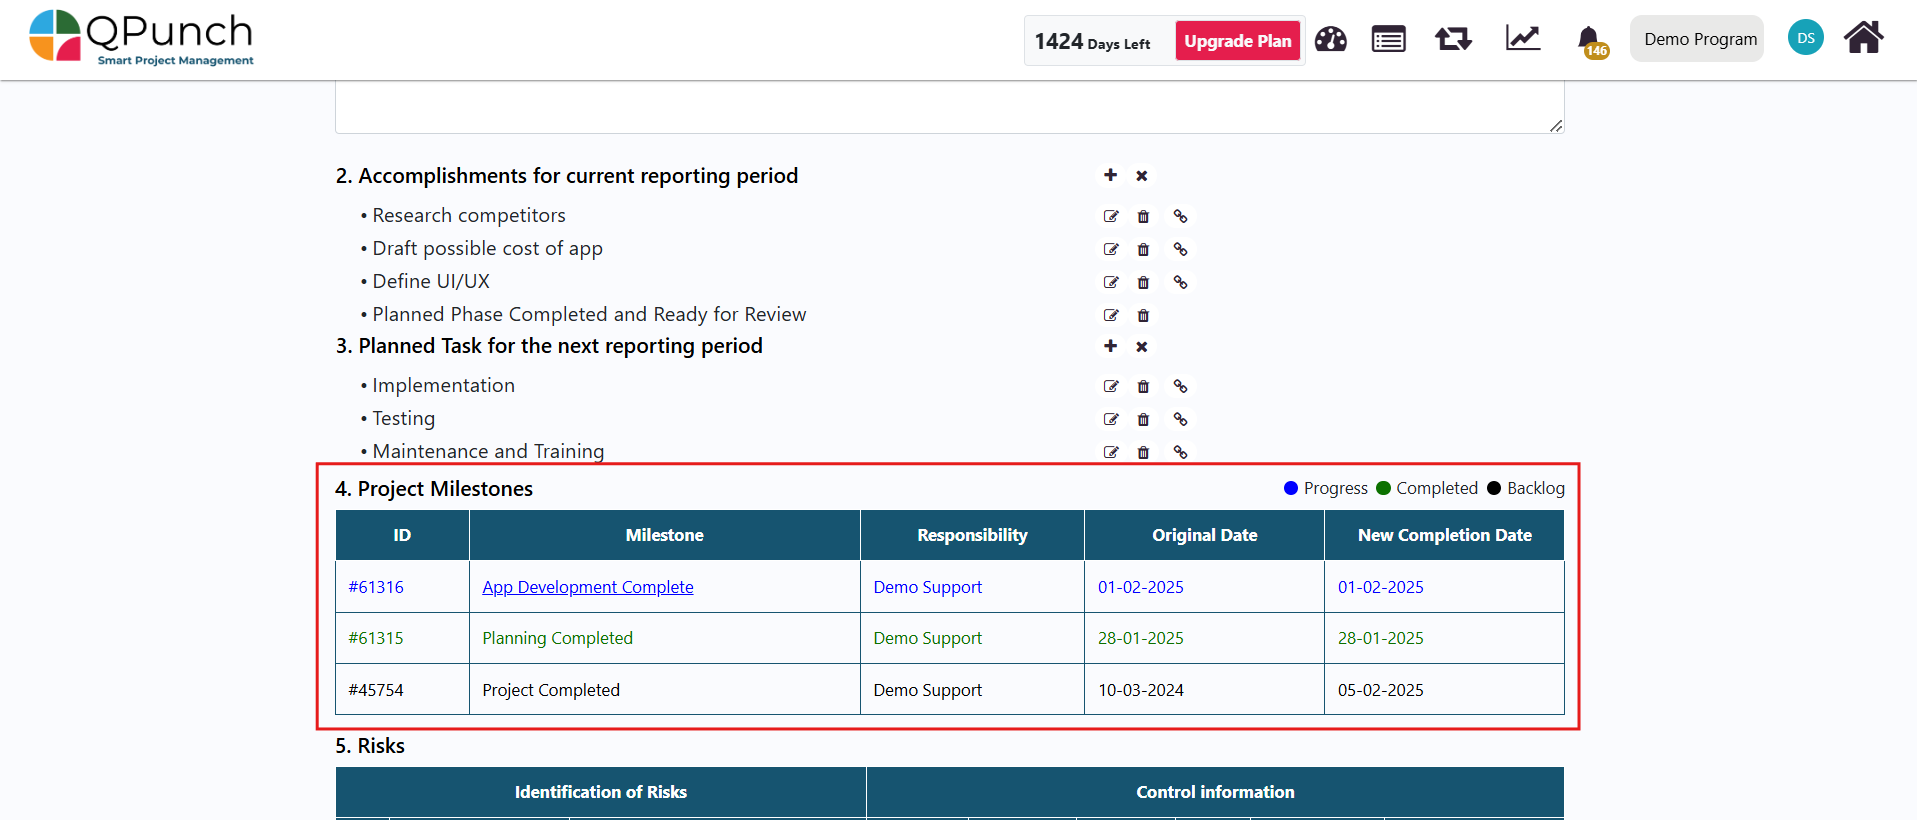Open the Demo Program selector

coord(1697,39)
